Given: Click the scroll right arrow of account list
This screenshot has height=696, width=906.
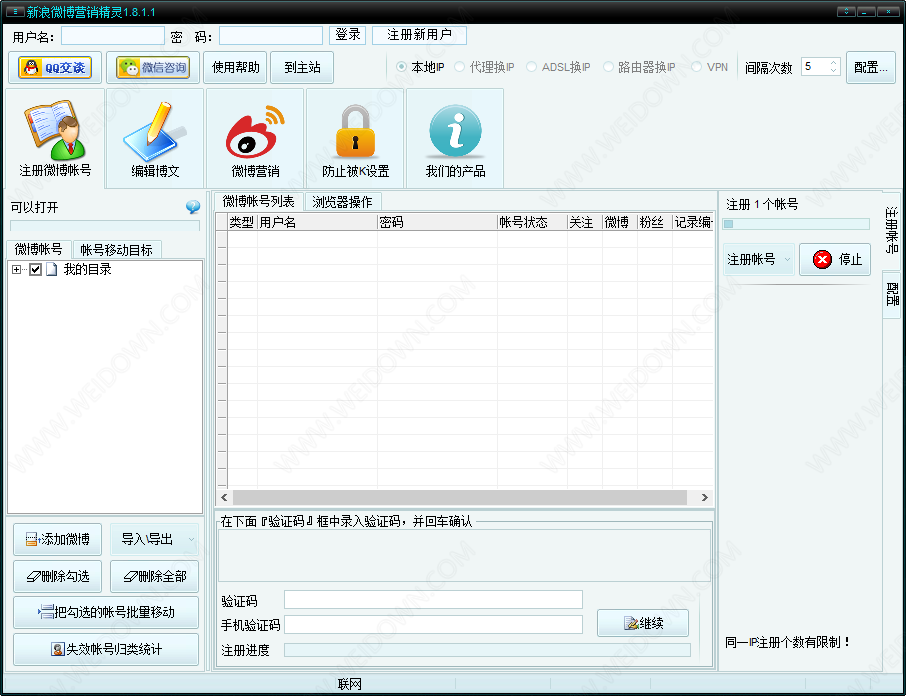Looking at the screenshot, I should coord(704,497).
